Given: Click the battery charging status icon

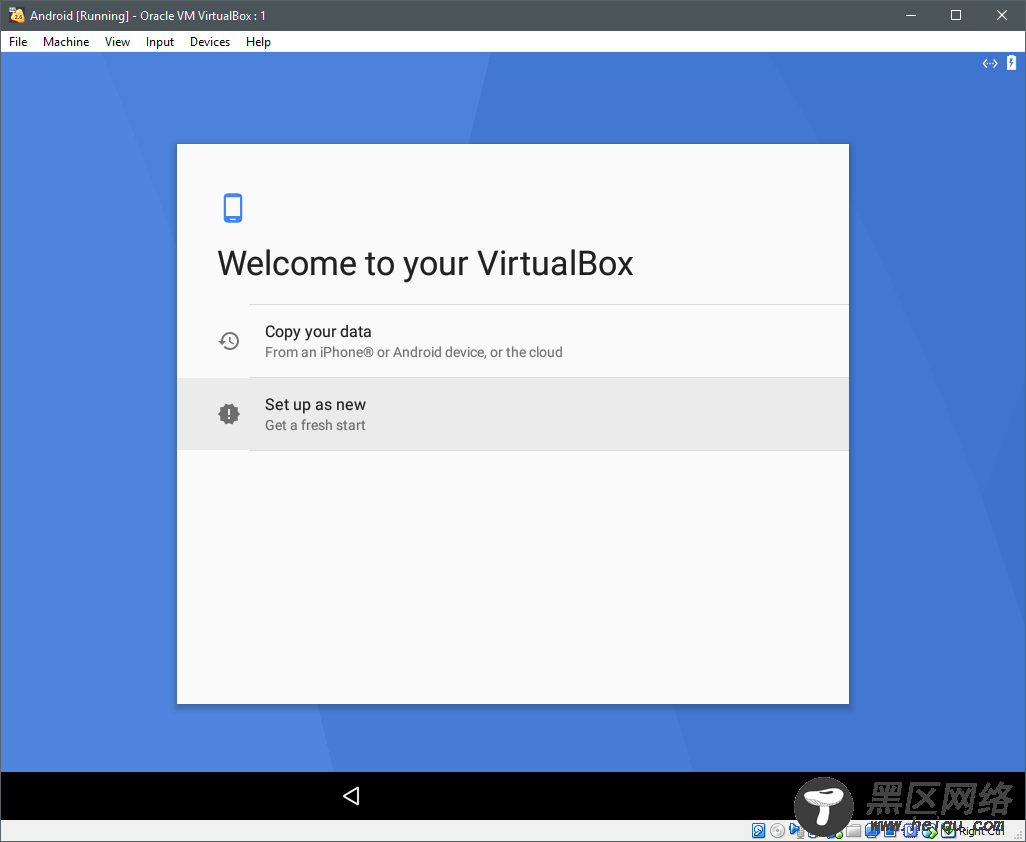Looking at the screenshot, I should pos(1012,63).
